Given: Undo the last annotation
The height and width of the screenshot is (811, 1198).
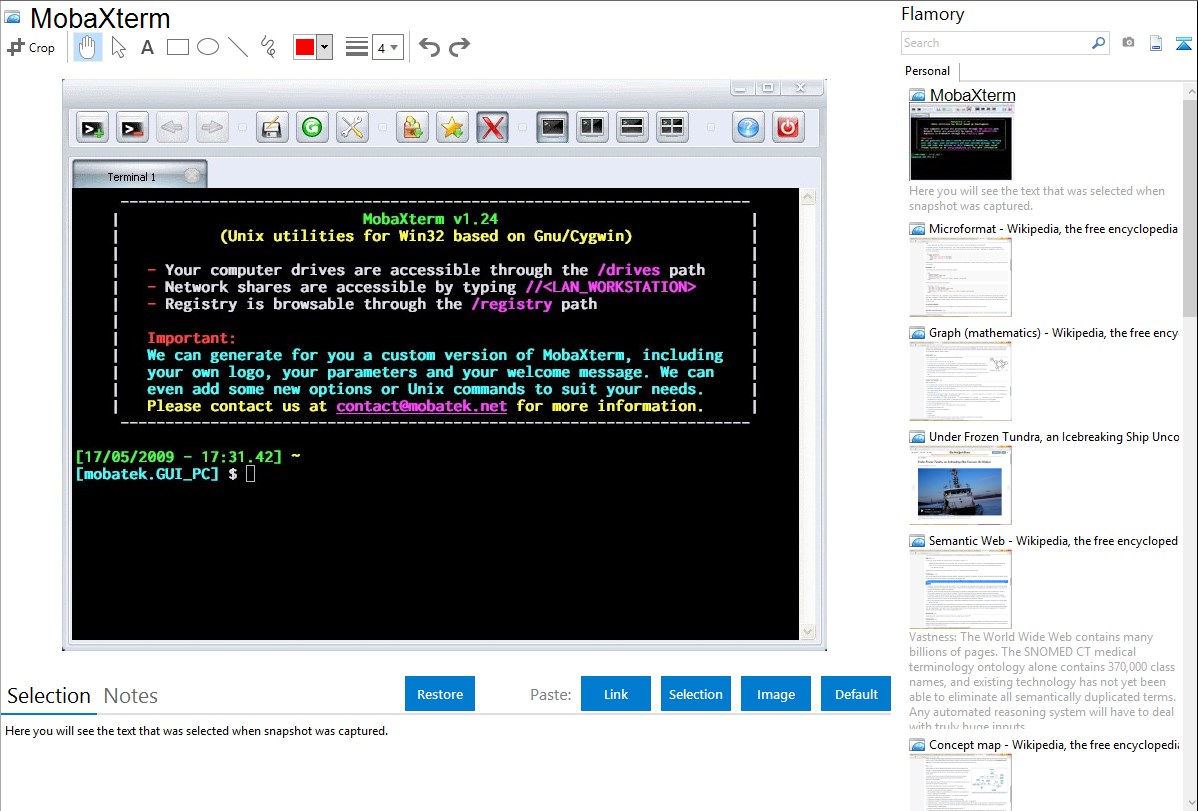Looking at the screenshot, I should click(x=429, y=47).
